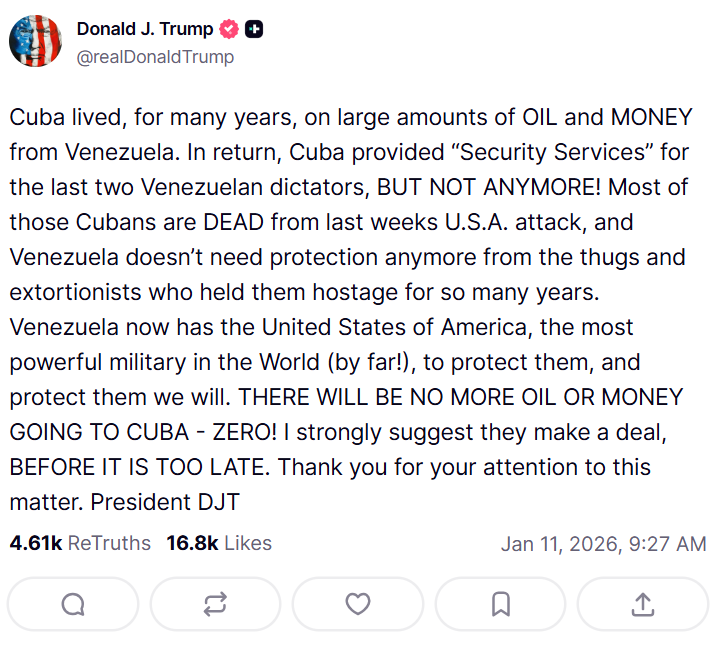Open the flag-themed profile avatar
Screen dimensions: 722x660
point(36,43)
